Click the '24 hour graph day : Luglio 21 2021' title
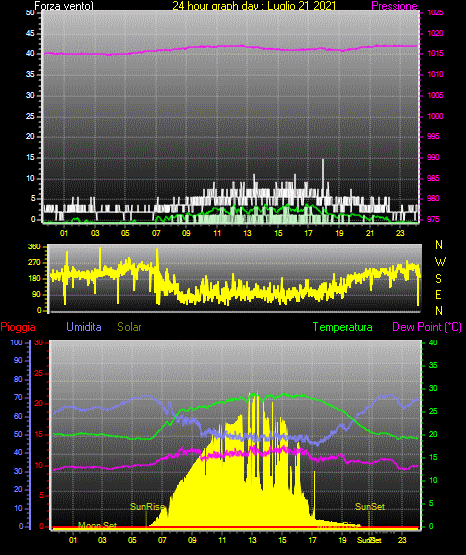466x555 pixels. [254, 6]
